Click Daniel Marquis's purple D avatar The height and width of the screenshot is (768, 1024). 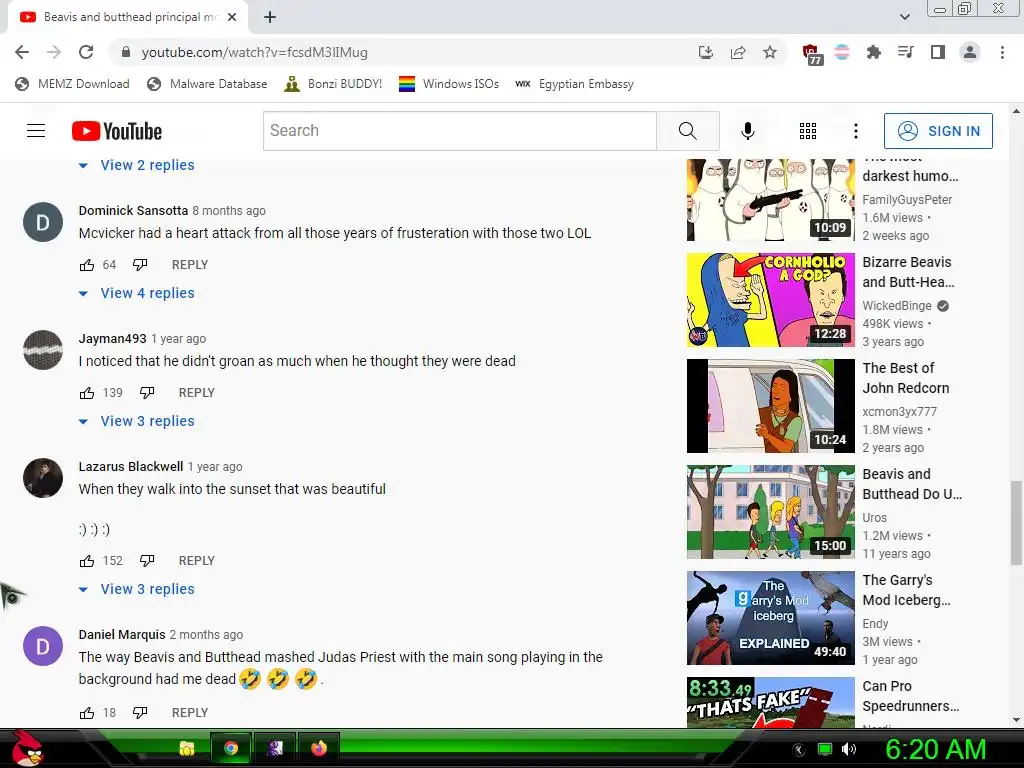point(43,646)
